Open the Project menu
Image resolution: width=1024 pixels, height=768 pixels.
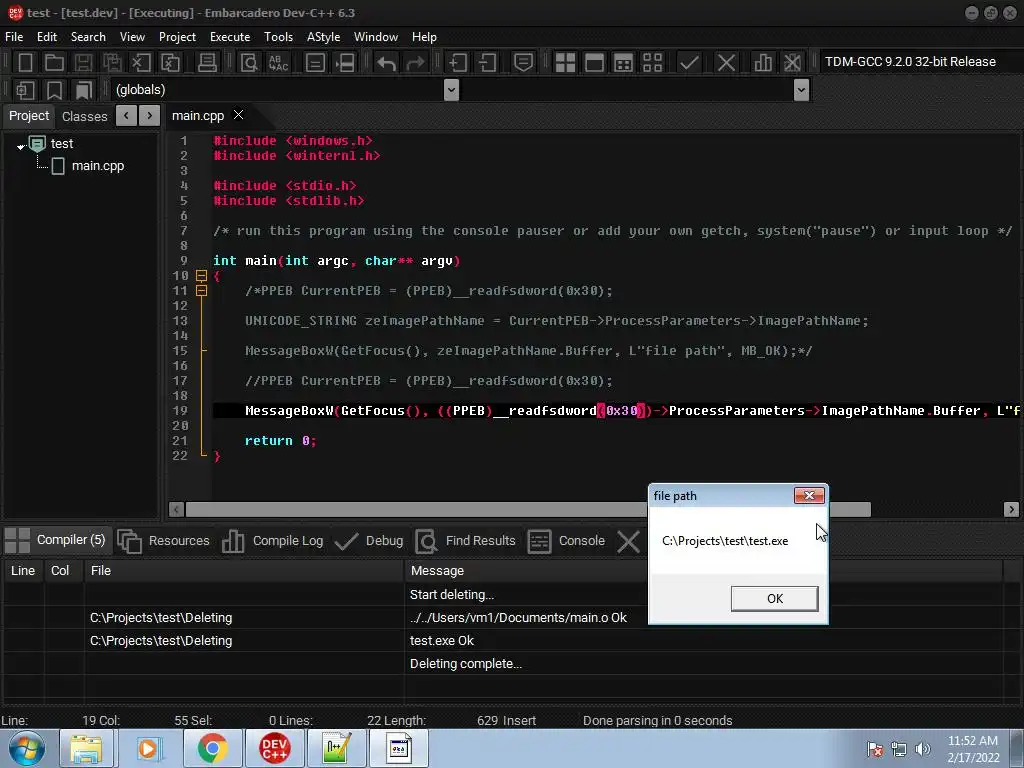(177, 37)
